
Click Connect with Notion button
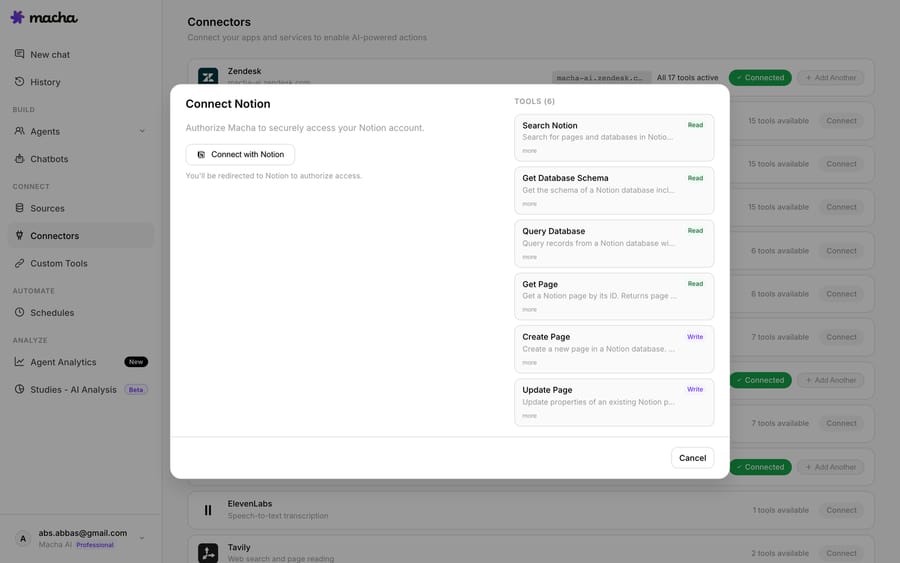pos(240,154)
